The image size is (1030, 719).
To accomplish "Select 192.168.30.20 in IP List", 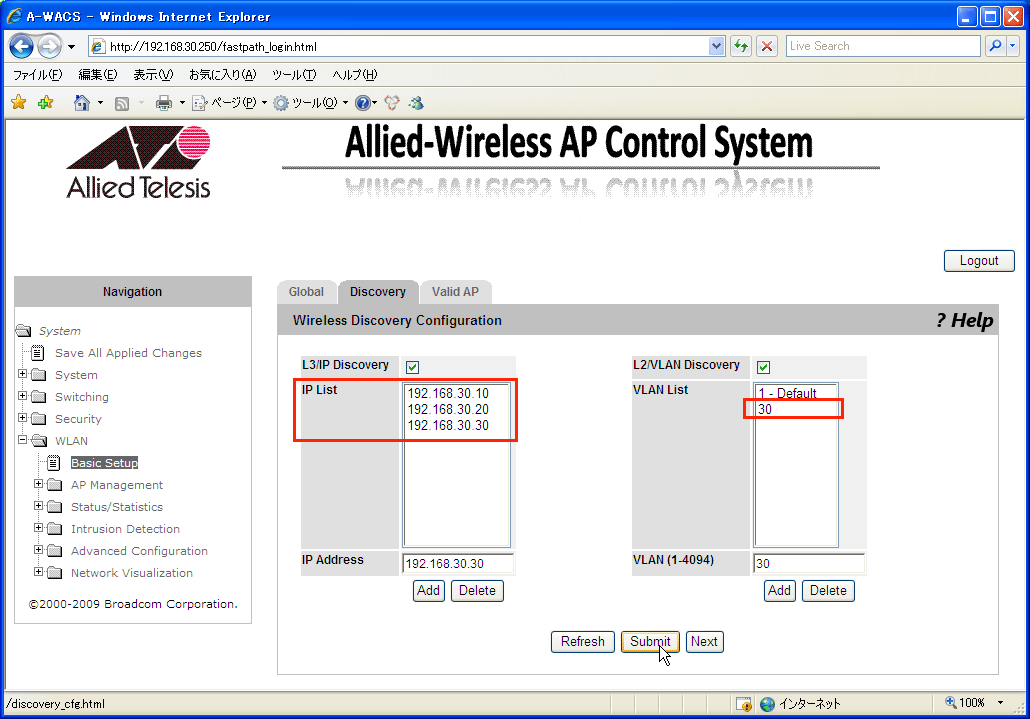I will click(x=456, y=409).
